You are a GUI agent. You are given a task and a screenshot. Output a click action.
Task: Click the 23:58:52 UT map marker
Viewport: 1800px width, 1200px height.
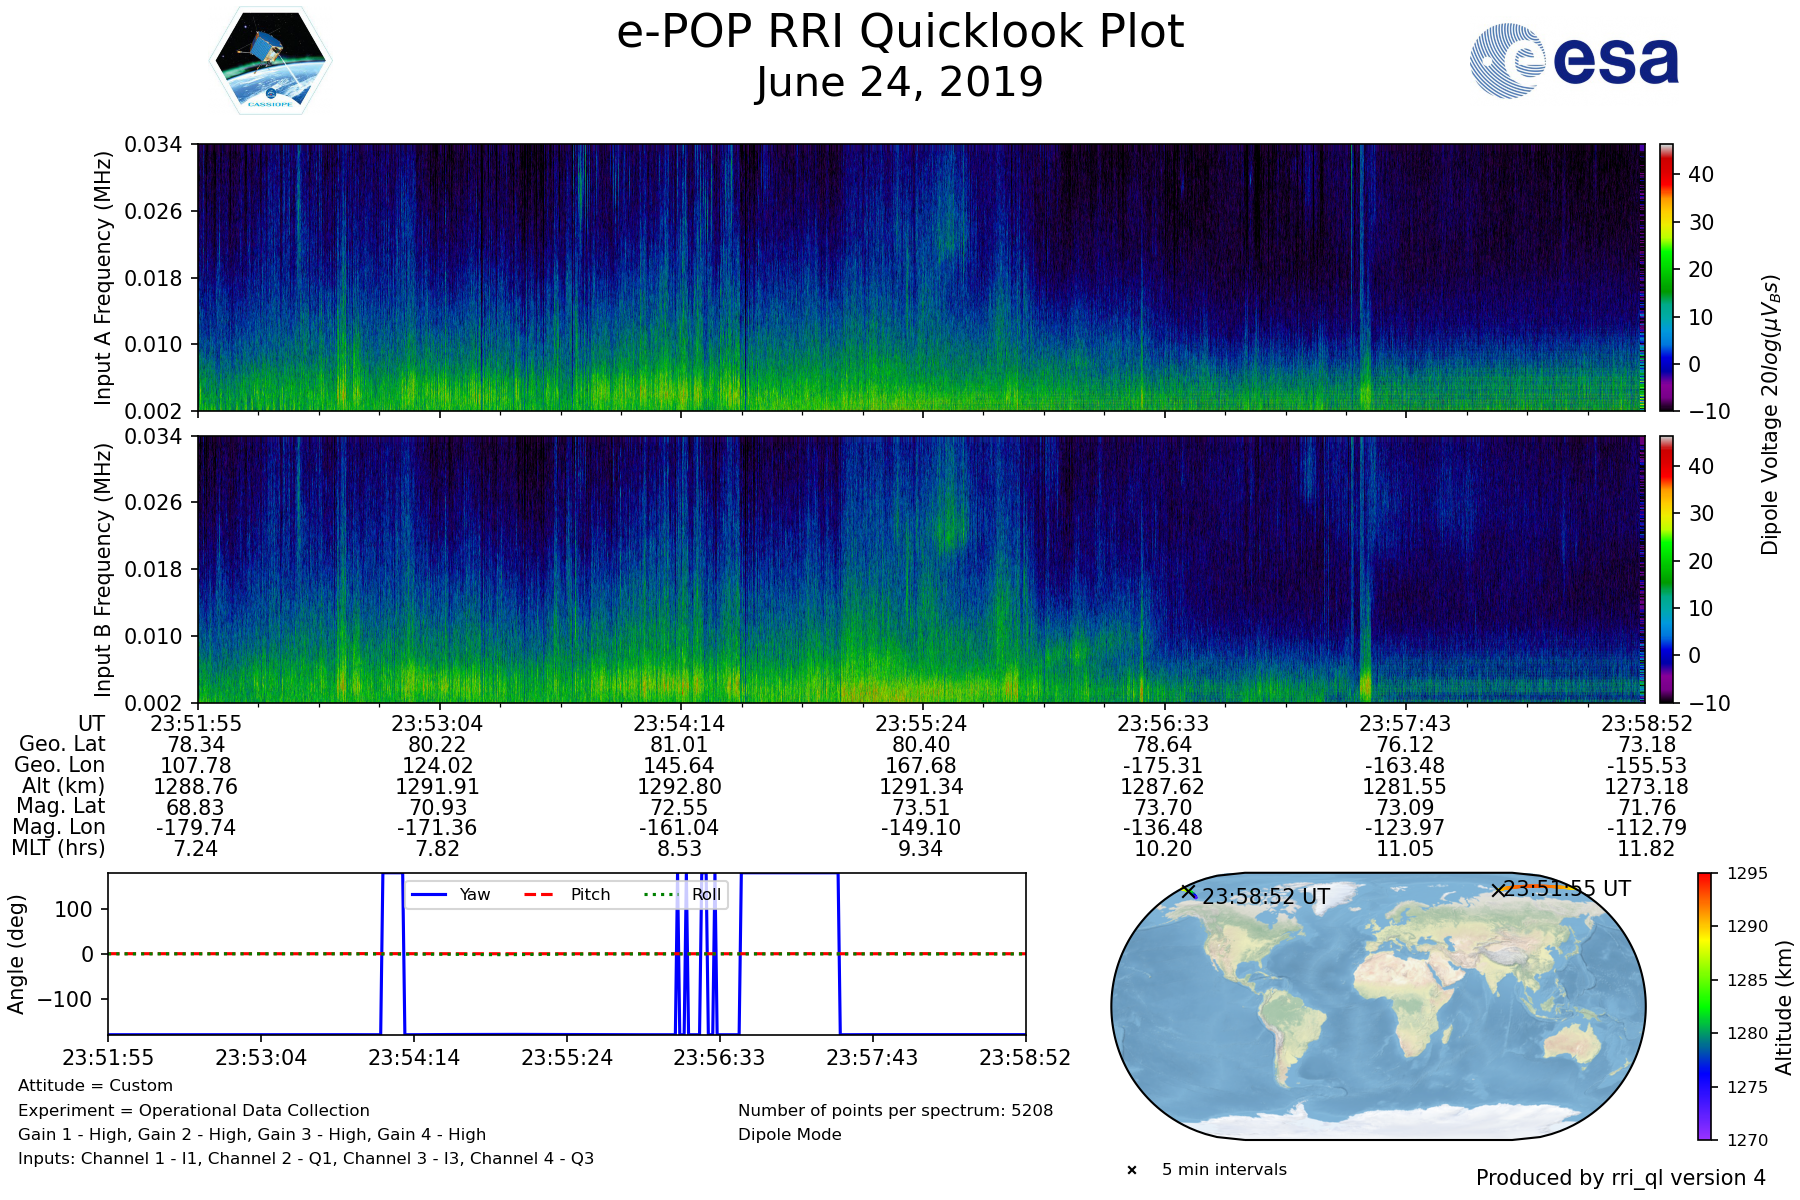[x=1188, y=891]
